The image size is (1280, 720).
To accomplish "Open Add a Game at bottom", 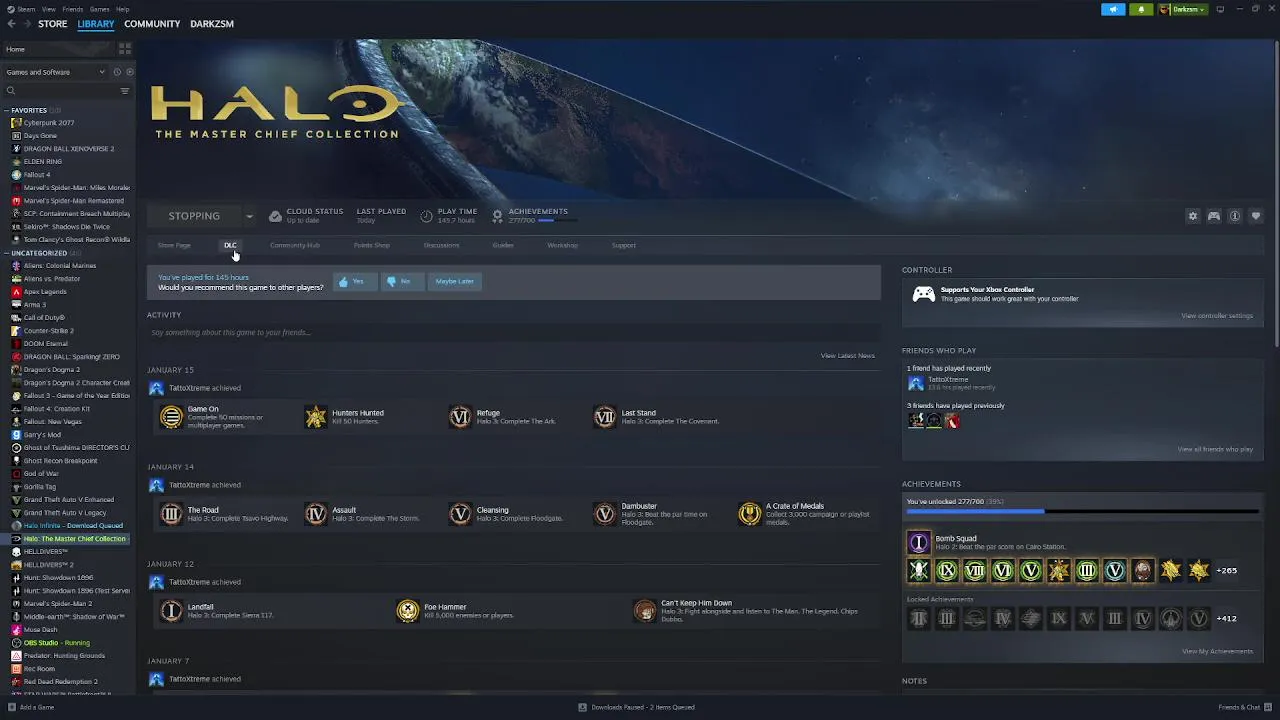I will click(x=31, y=707).
